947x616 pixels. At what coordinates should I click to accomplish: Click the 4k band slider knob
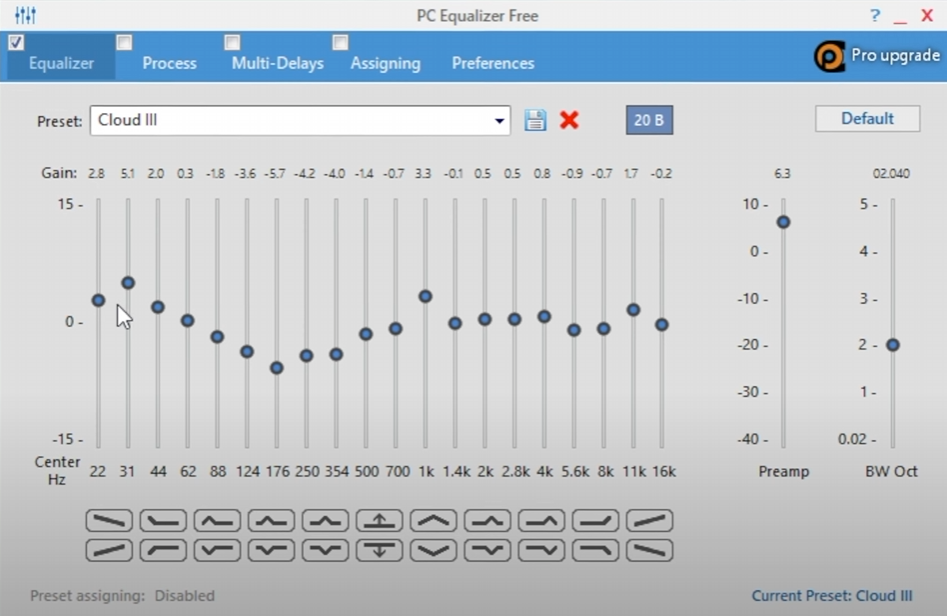click(x=544, y=316)
